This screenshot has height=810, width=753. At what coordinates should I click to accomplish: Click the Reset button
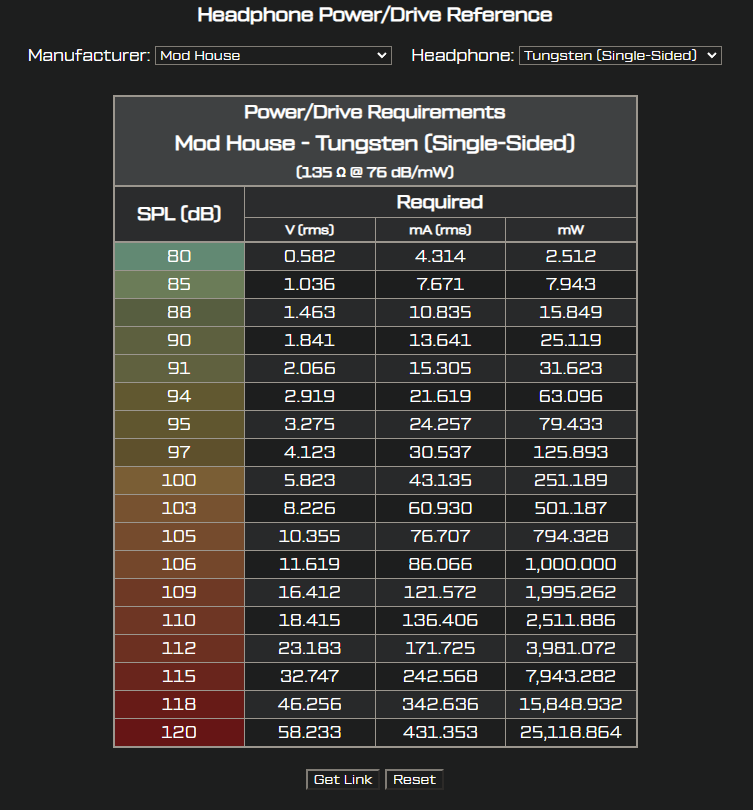coord(414,780)
